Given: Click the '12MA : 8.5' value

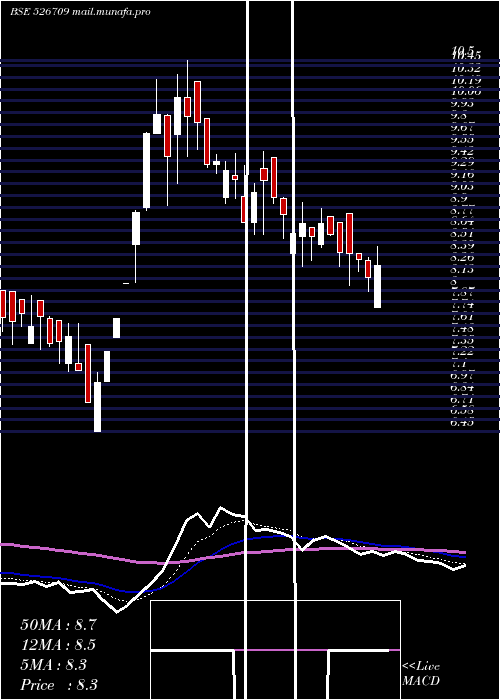Looking at the screenshot, I should click(x=58, y=645).
